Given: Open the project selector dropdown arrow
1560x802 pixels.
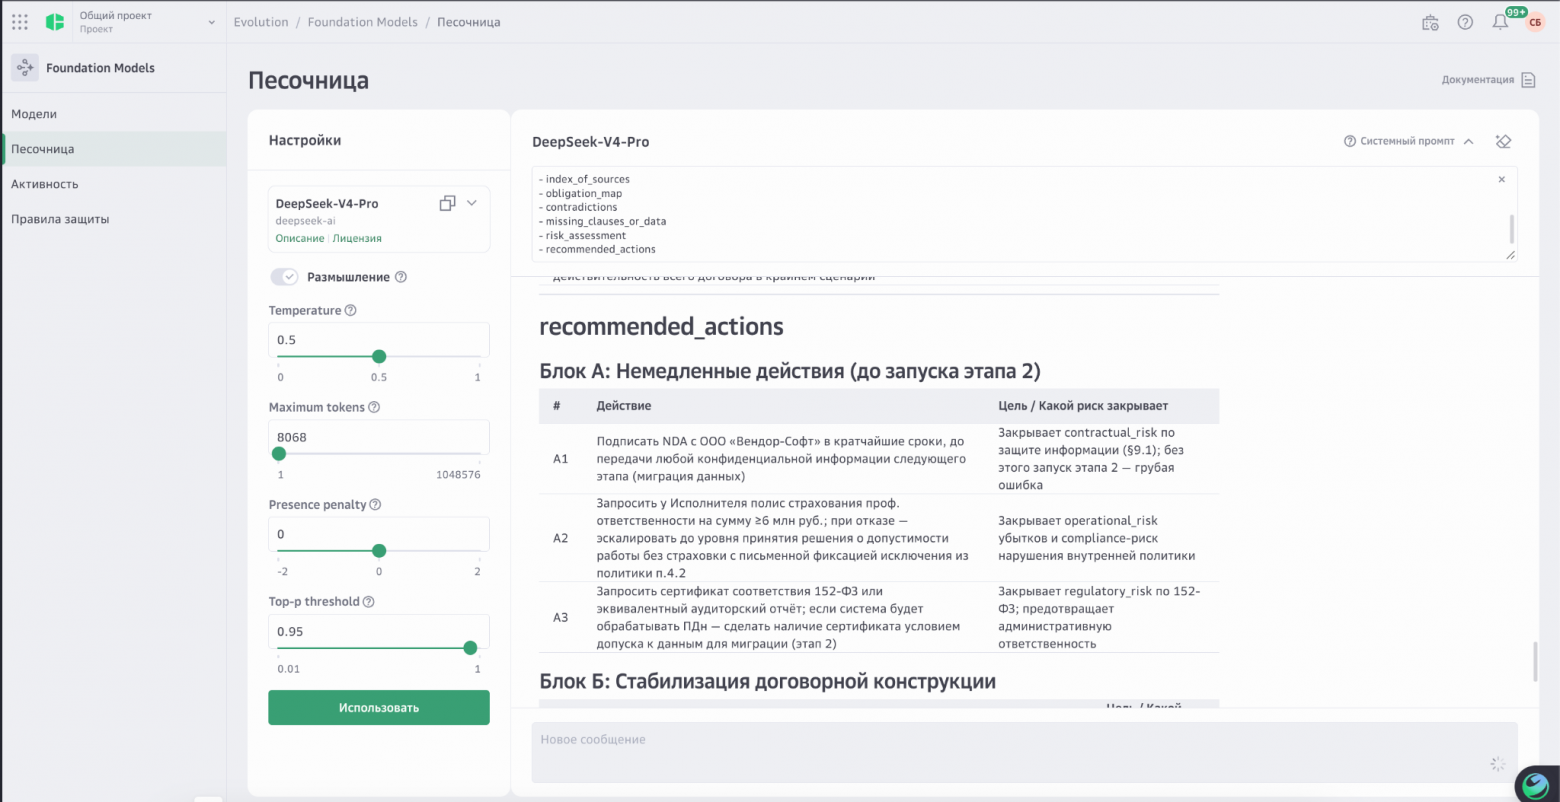Looking at the screenshot, I should (x=211, y=22).
